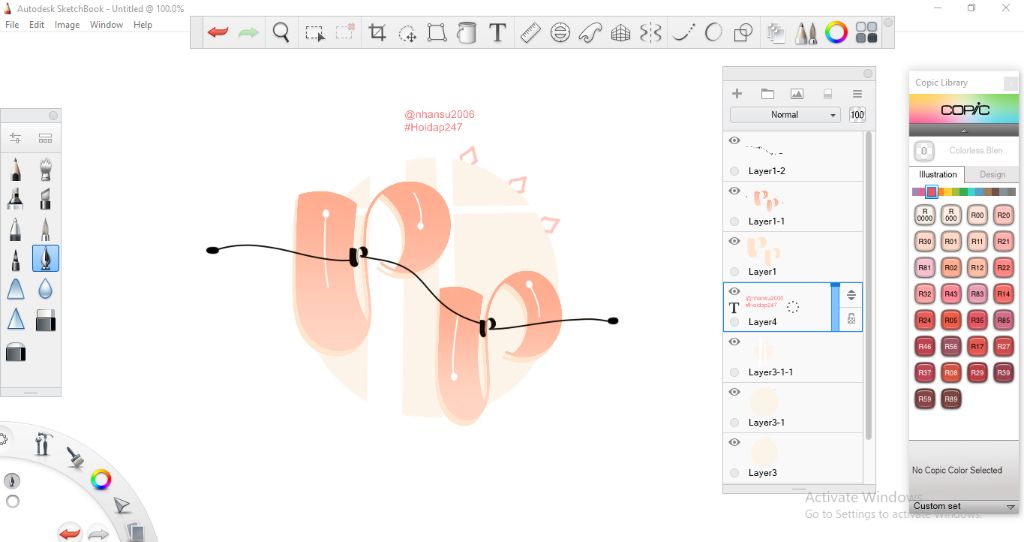
Task: Select the pencil brush in brush palette
Action: coord(16,169)
